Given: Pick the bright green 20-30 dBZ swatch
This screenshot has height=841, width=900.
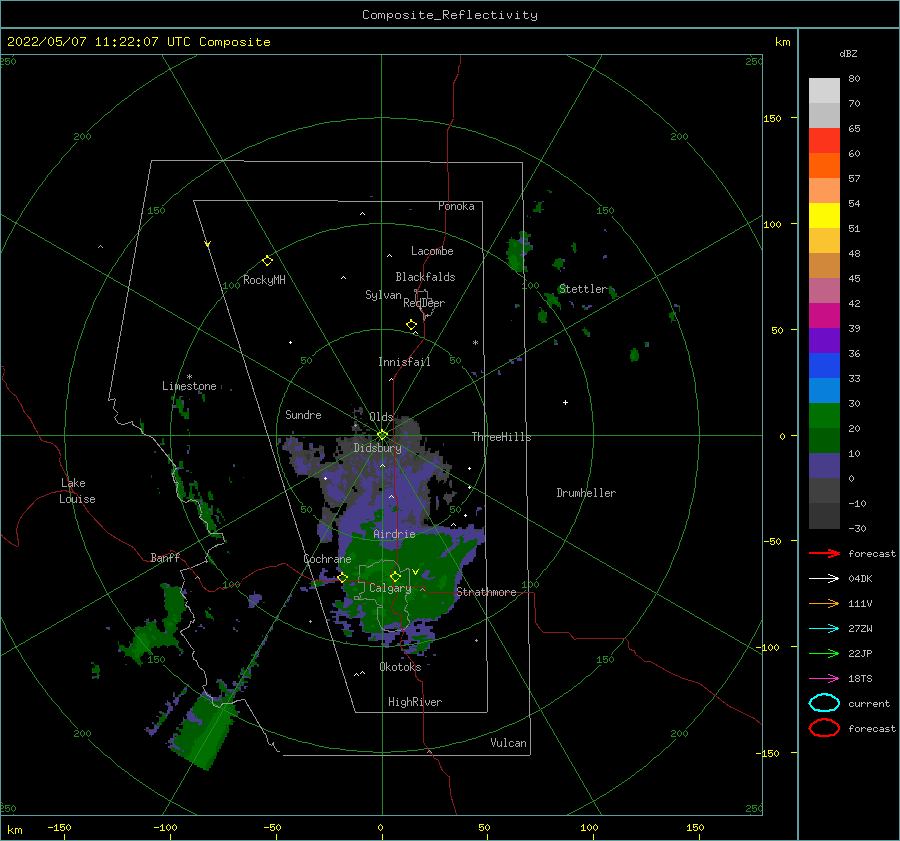Looking at the screenshot, I should tap(824, 416).
